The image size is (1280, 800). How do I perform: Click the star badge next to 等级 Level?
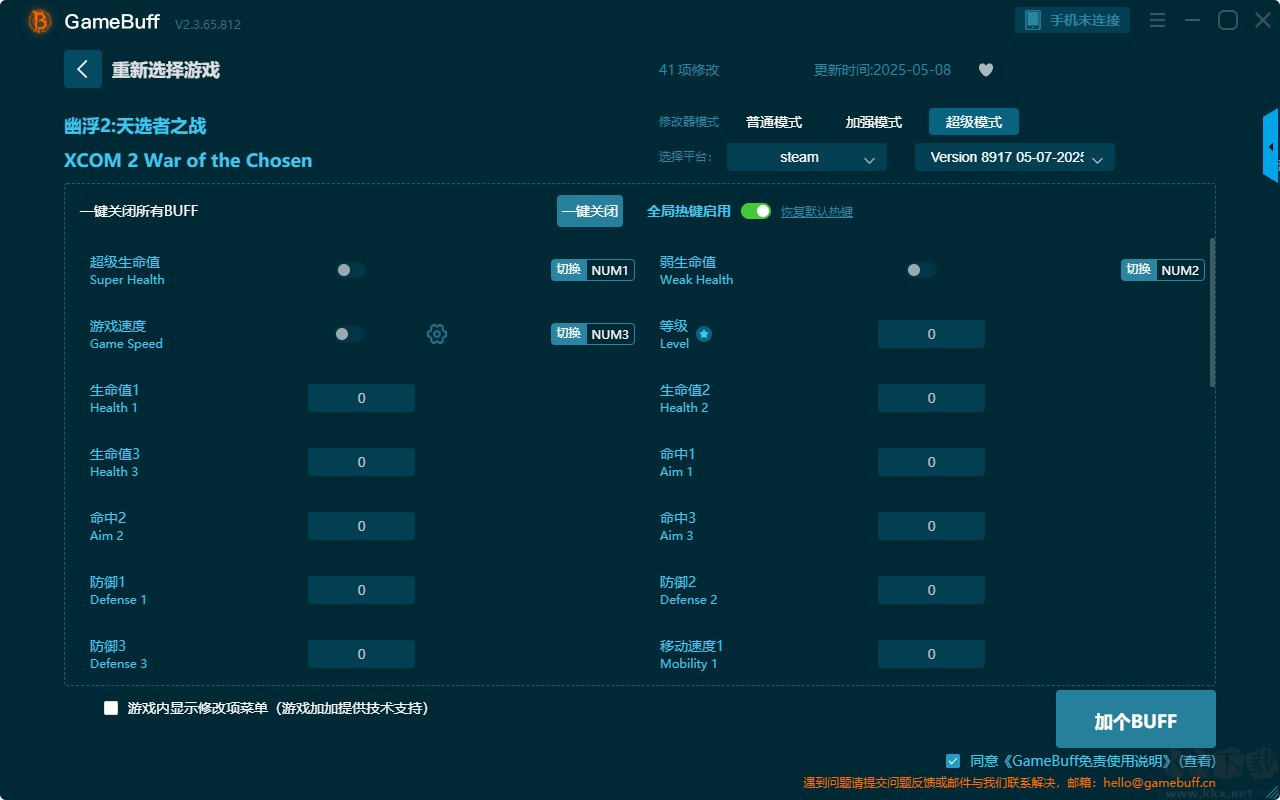tap(704, 334)
